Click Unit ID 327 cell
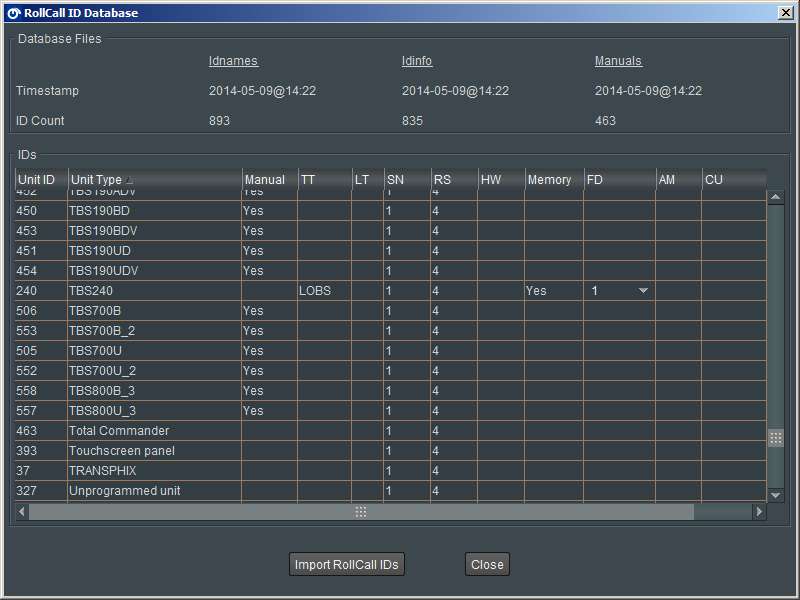The image size is (800, 600). point(41,491)
